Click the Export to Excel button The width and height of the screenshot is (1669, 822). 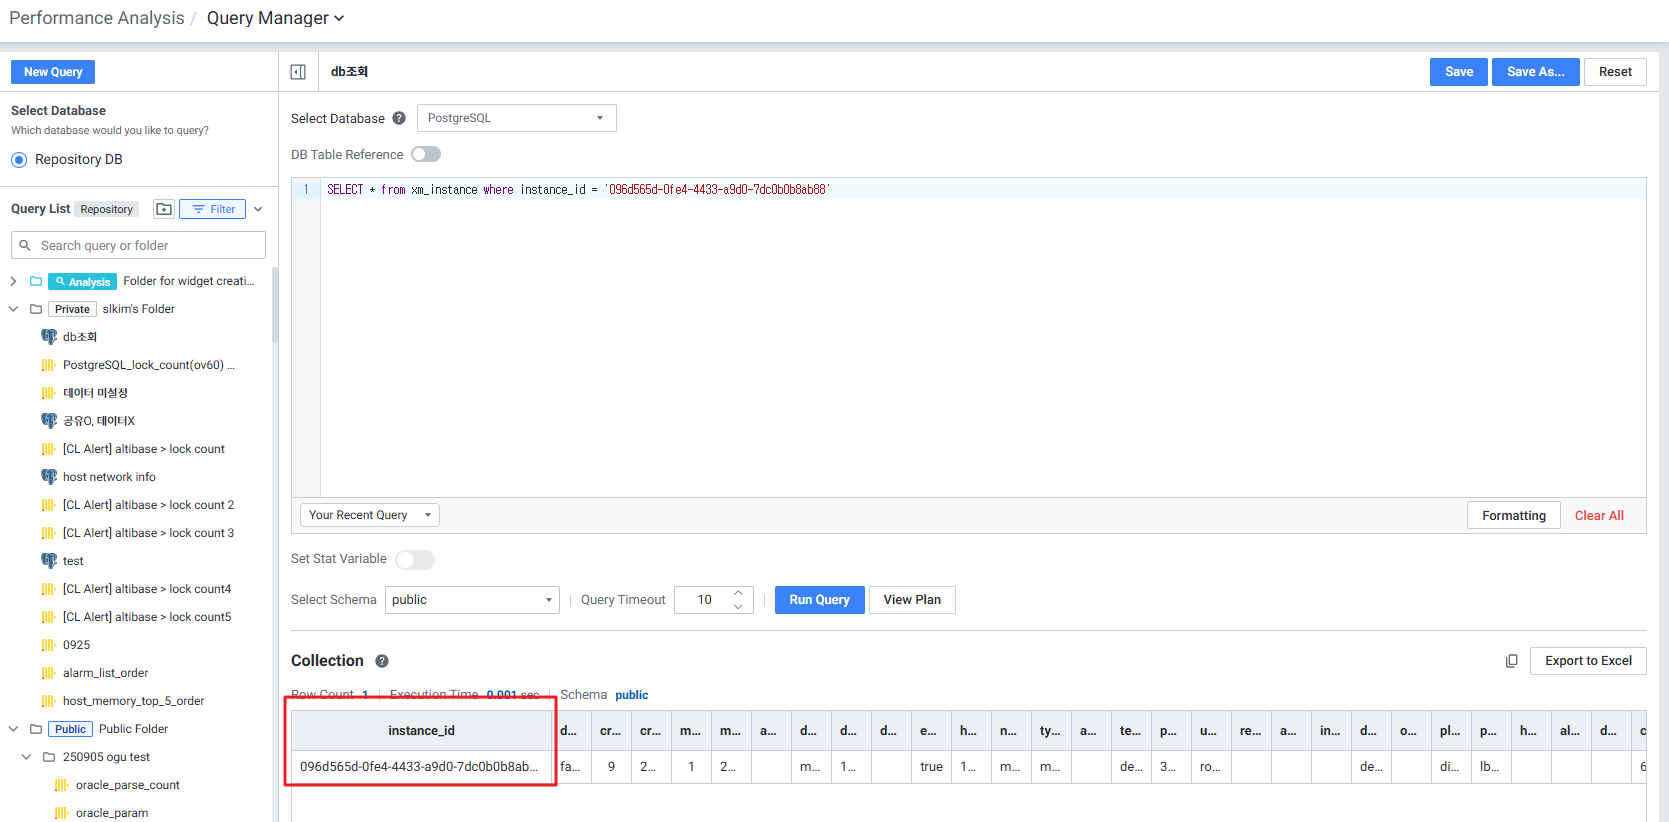coord(1587,661)
